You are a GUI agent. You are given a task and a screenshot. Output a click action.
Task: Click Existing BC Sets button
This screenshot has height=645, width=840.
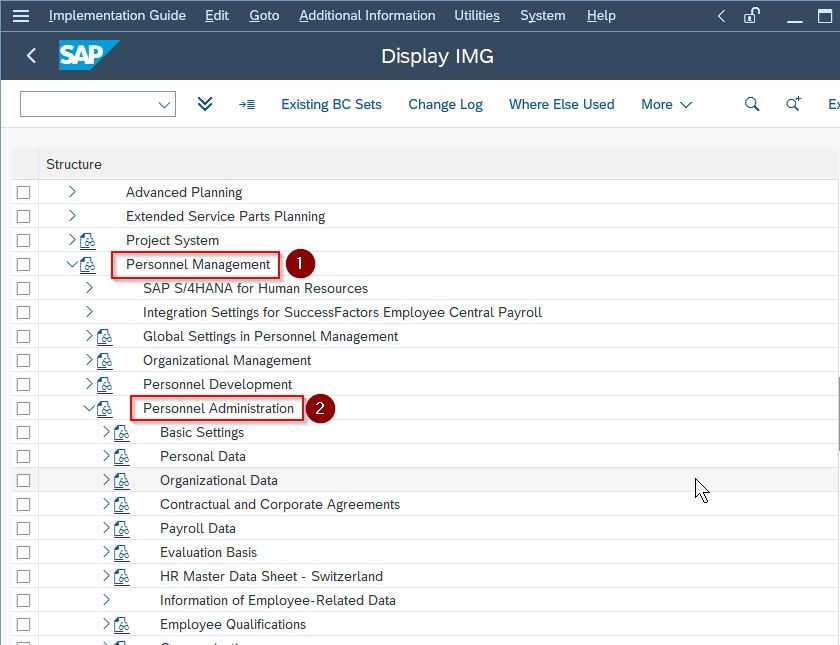(331, 104)
